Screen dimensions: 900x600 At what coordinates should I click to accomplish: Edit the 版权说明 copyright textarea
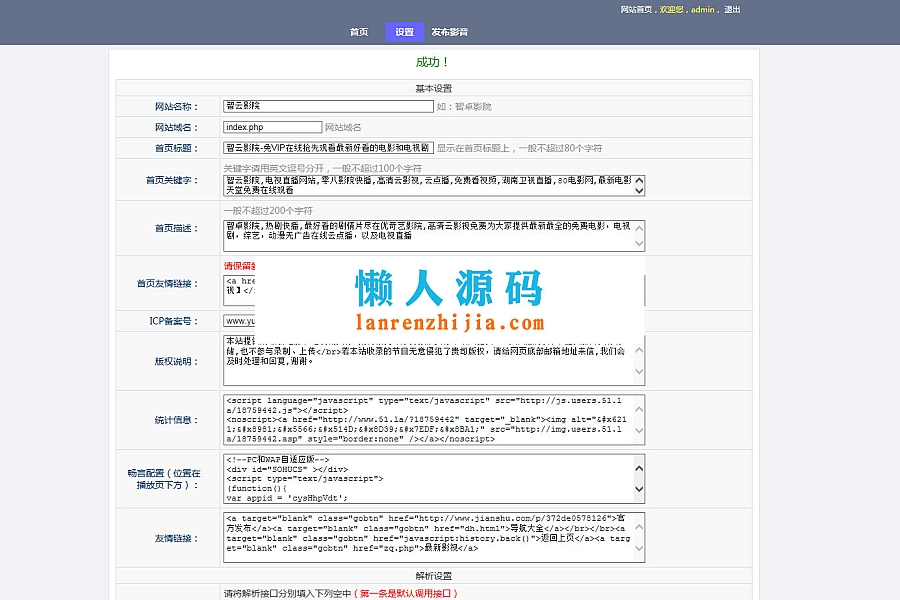coord(434,361)
